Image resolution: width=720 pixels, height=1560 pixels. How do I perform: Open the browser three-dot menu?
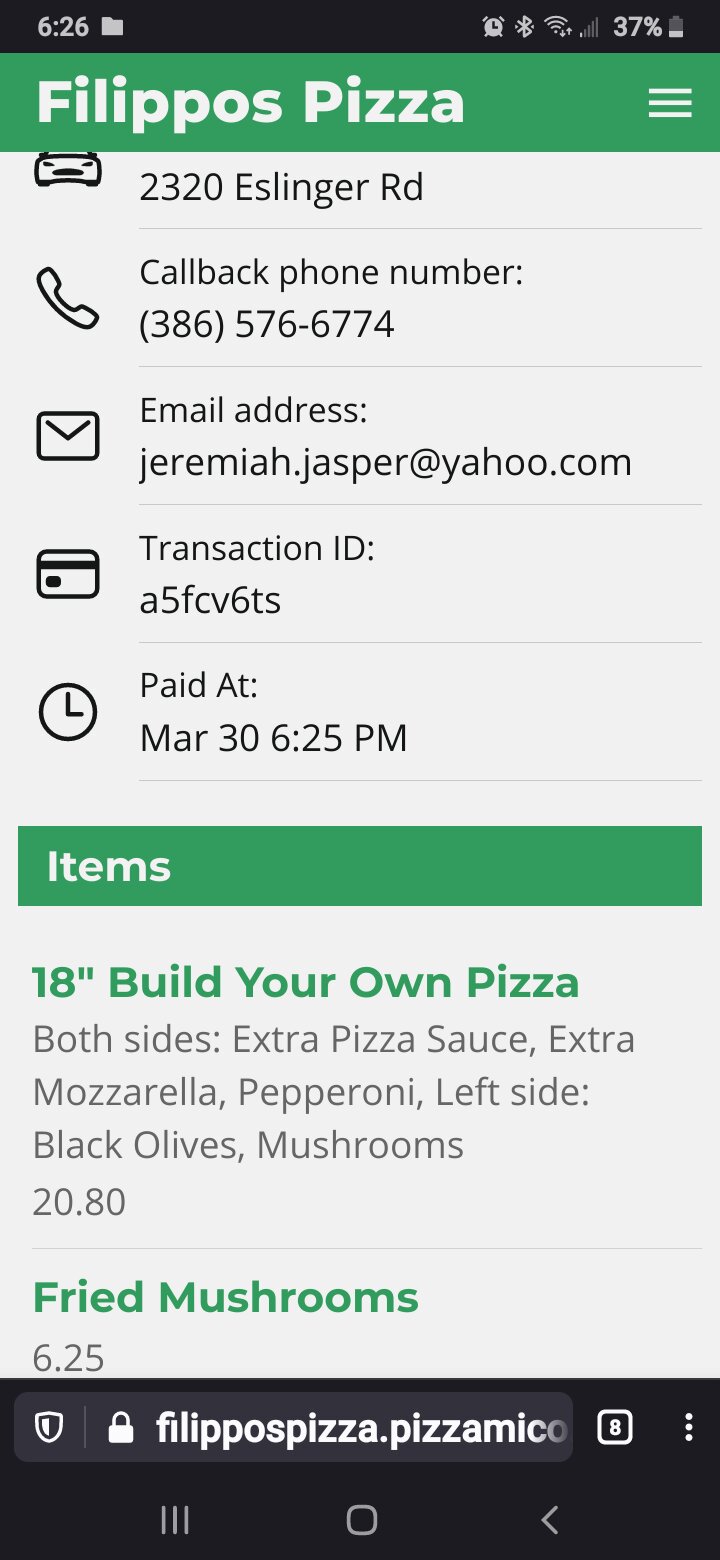click(x=688, y=1428)
